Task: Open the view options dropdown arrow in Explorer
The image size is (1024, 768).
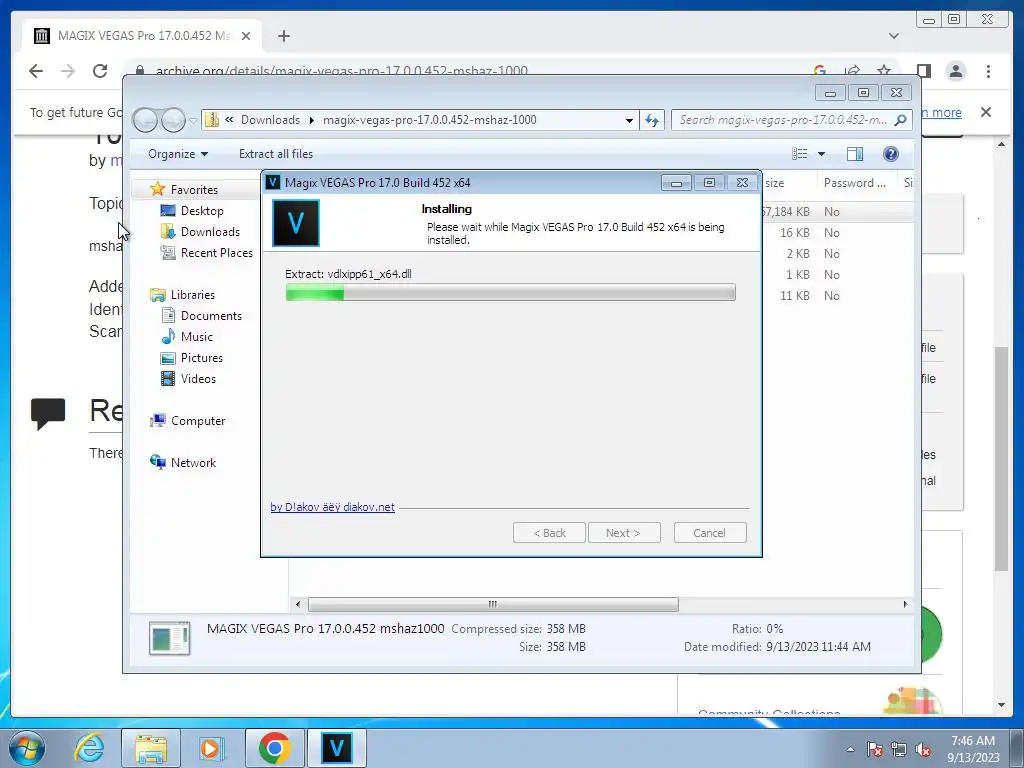Action: pos(822,154)
